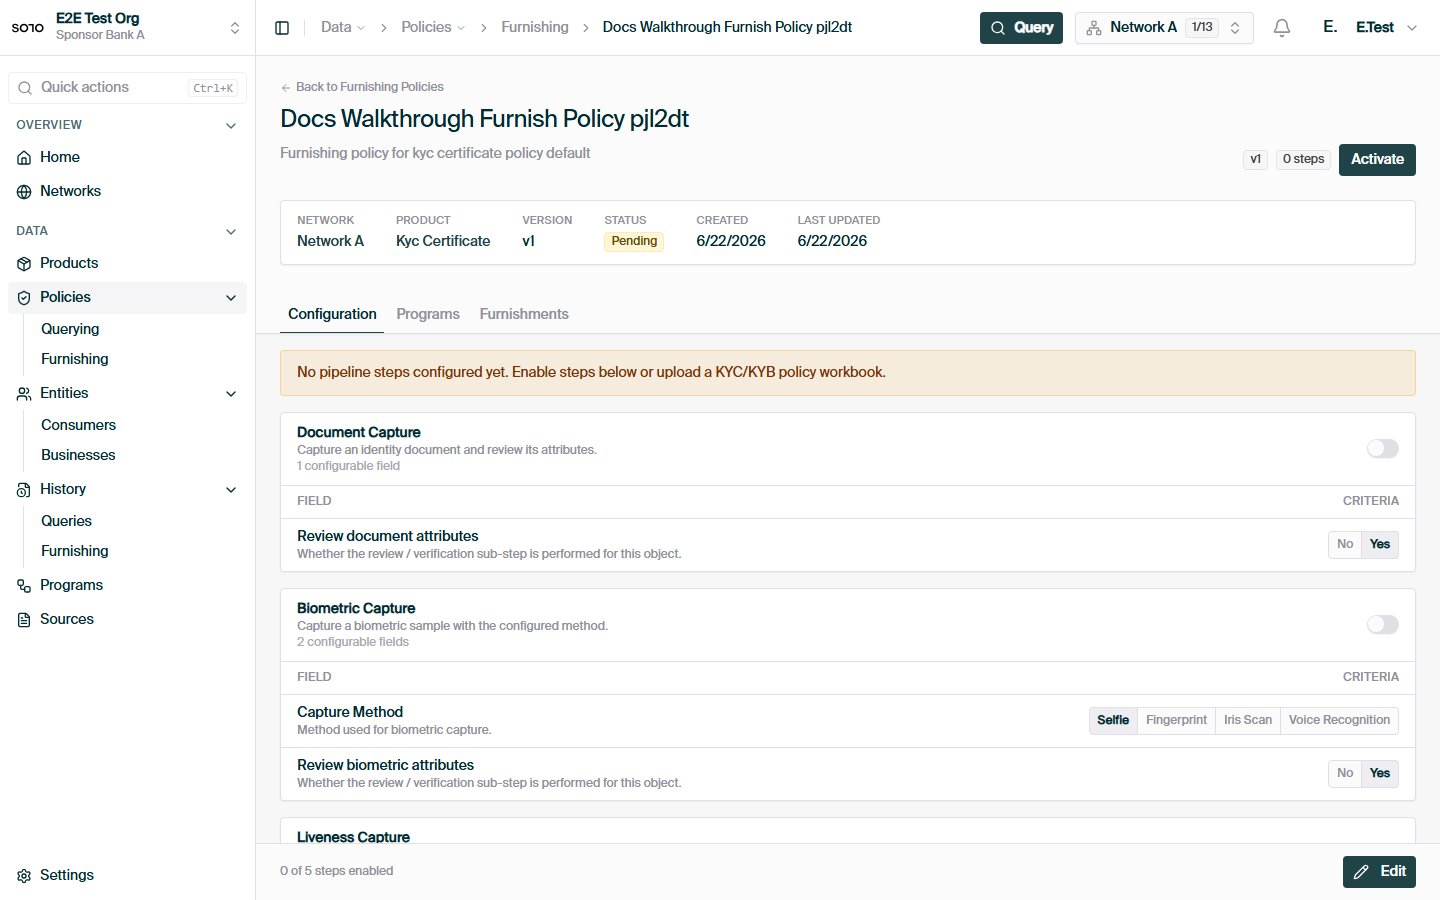This screenshot has width=1440, height=900.
Task: Switch to the Configuration tab
Action: 332,314
